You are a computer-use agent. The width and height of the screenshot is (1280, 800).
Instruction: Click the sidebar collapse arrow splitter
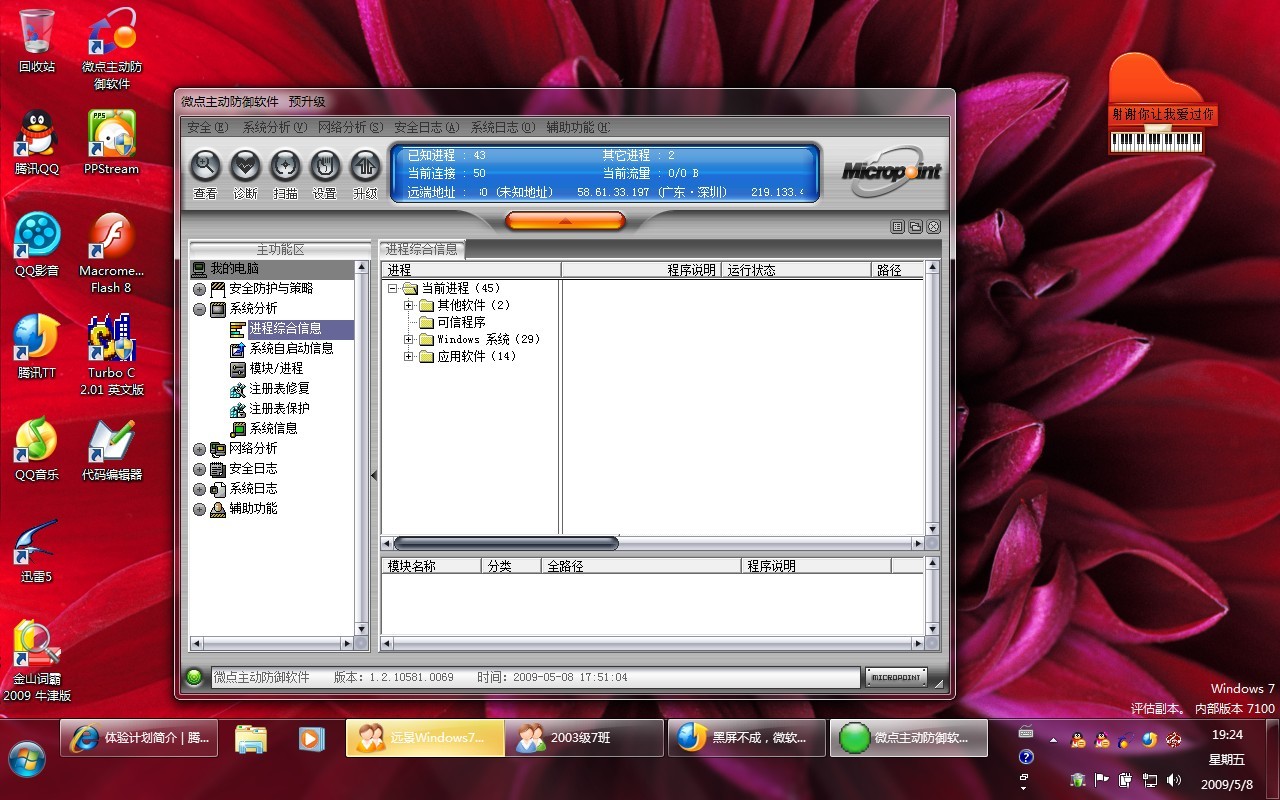tap(374, 476)
